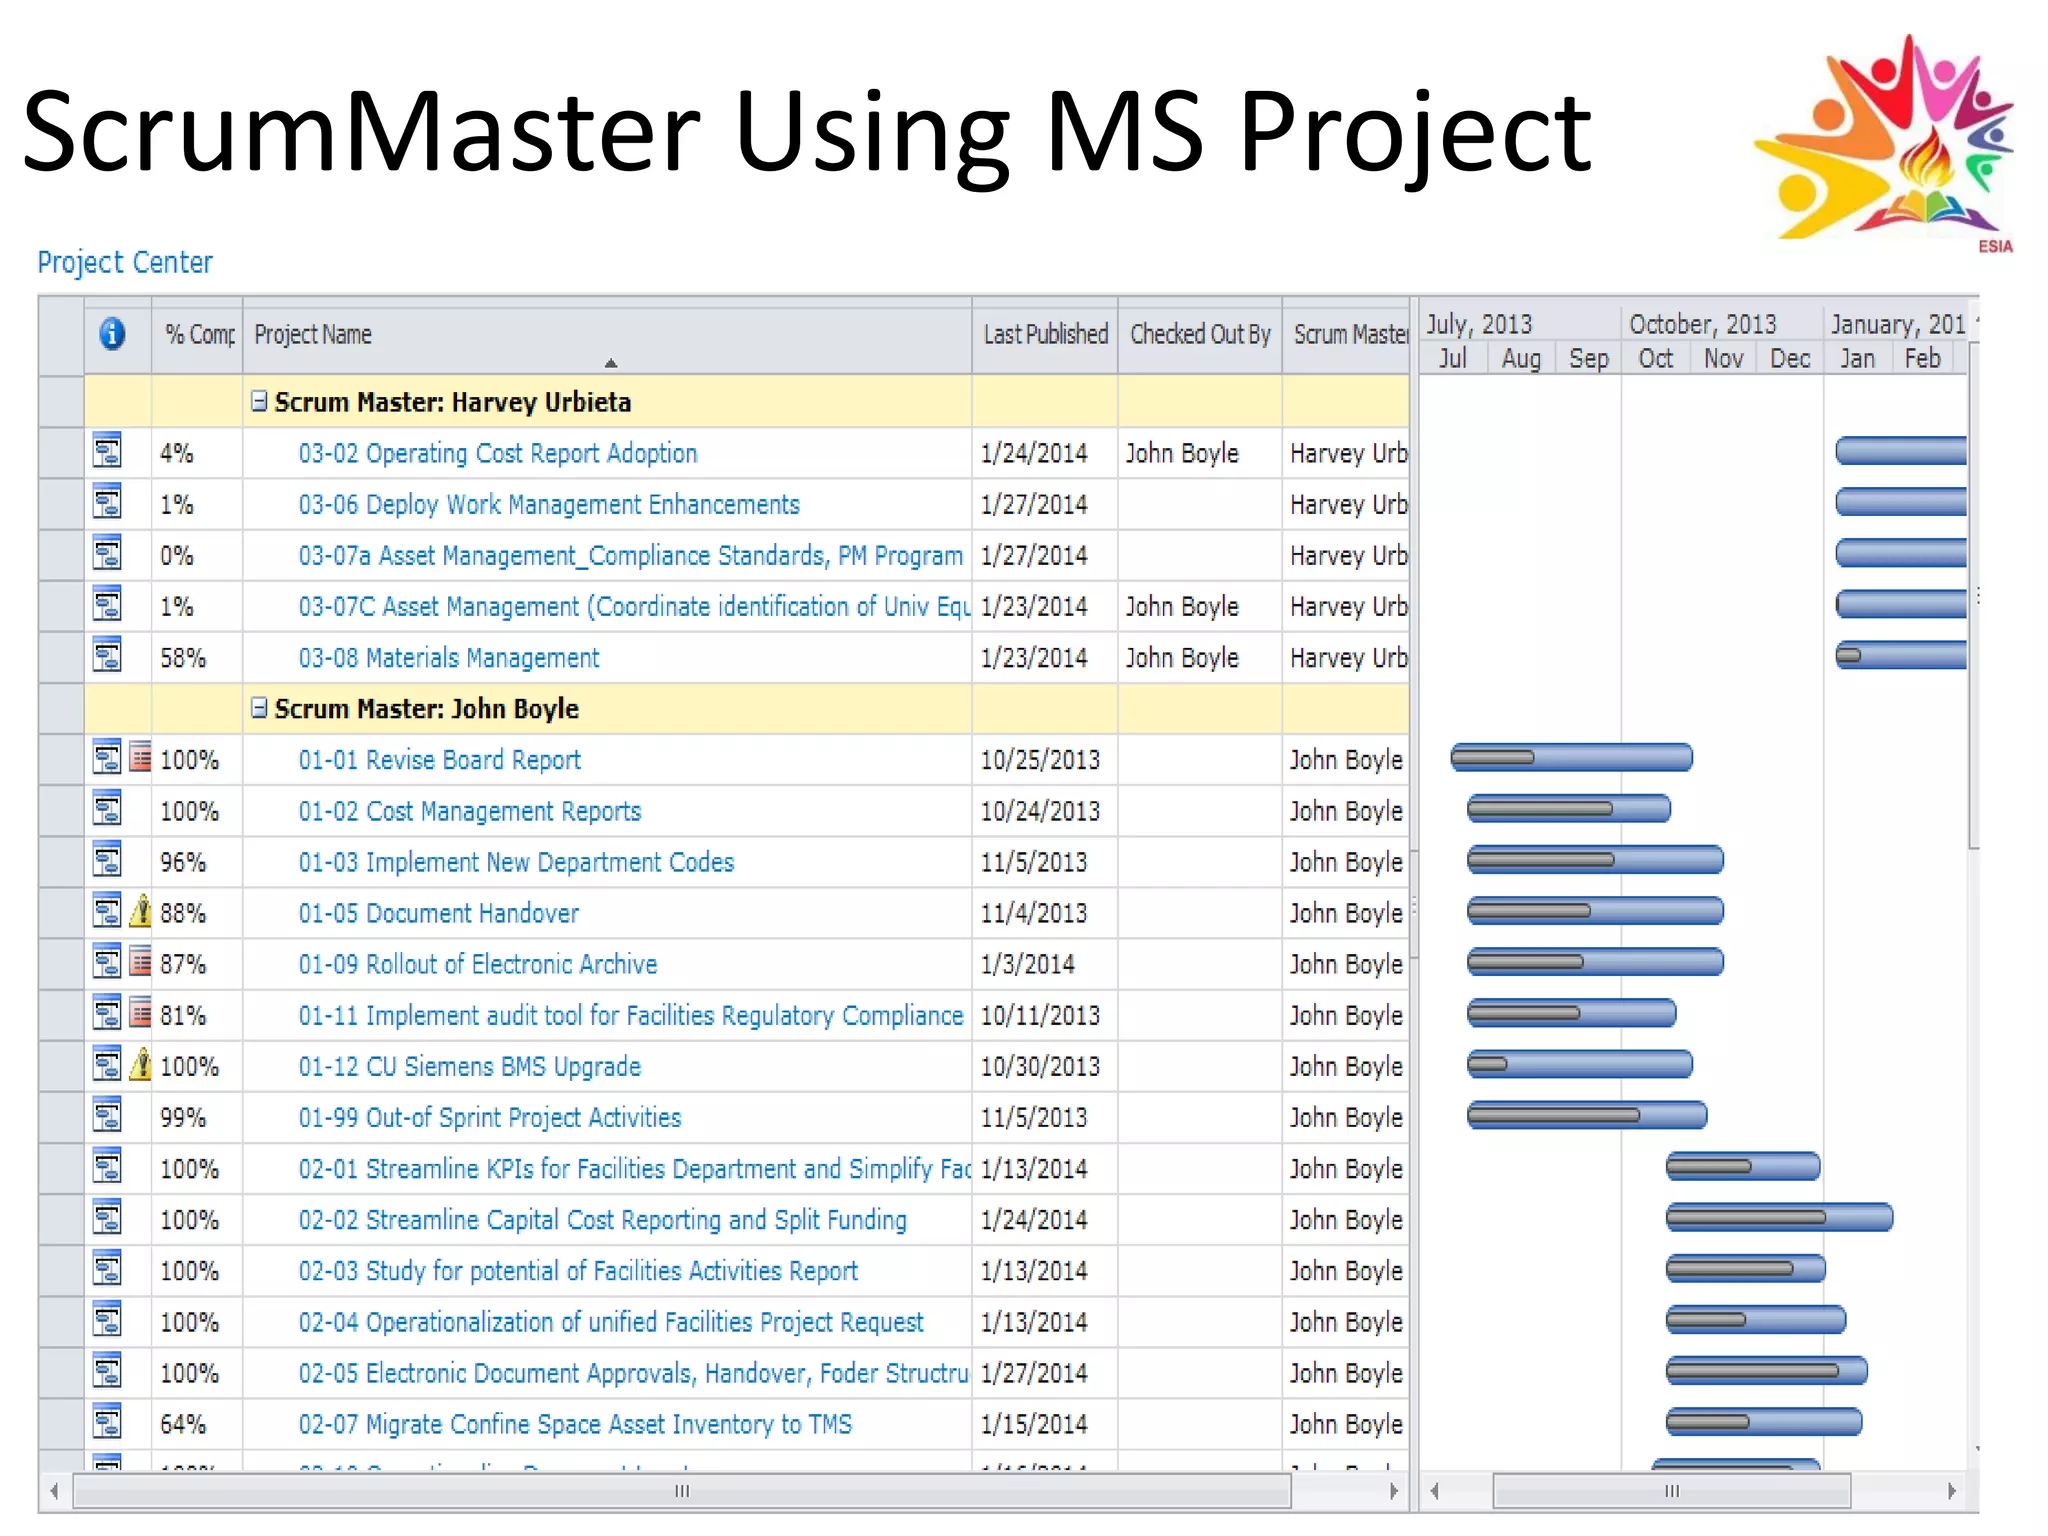Screen dimensions: 2048x1536
Task: Click the 1/24/2014 date for 03-02 row
Action: tap(1034, 453)
